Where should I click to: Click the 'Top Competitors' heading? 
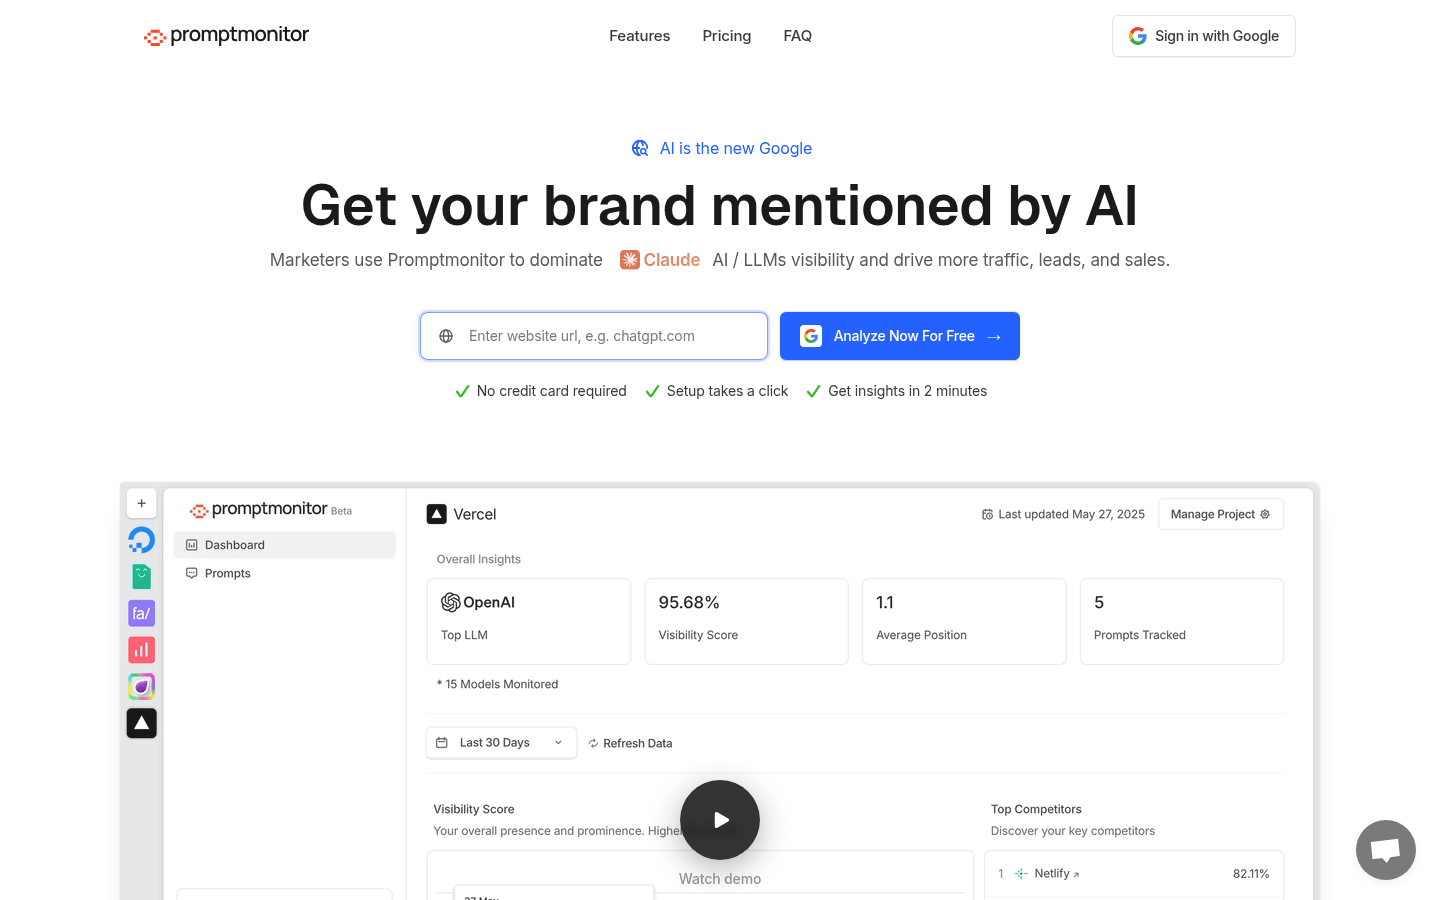1036,809
